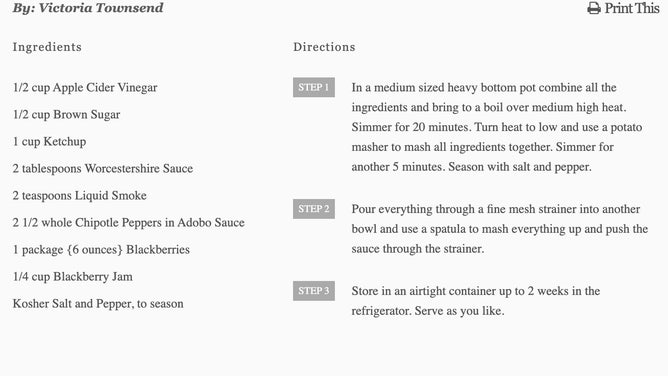Click the STEP 2 badge
The height and width of the screenshot is (376, 668).
(314, 209)
